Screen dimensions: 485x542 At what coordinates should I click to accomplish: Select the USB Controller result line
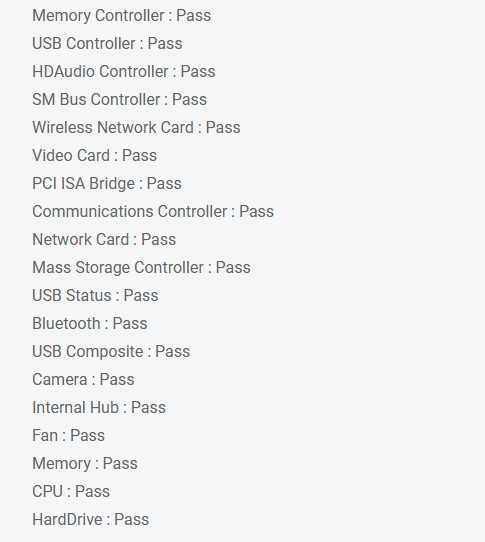click(107, 44)
